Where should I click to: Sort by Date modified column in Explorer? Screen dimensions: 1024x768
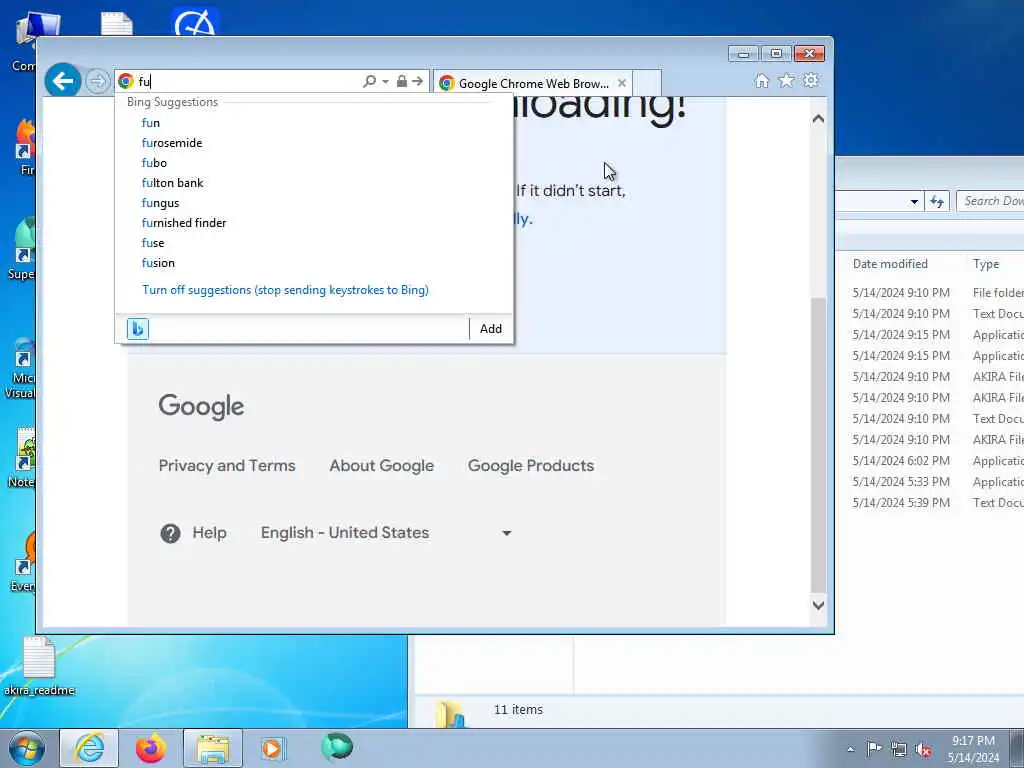[890, 264]
